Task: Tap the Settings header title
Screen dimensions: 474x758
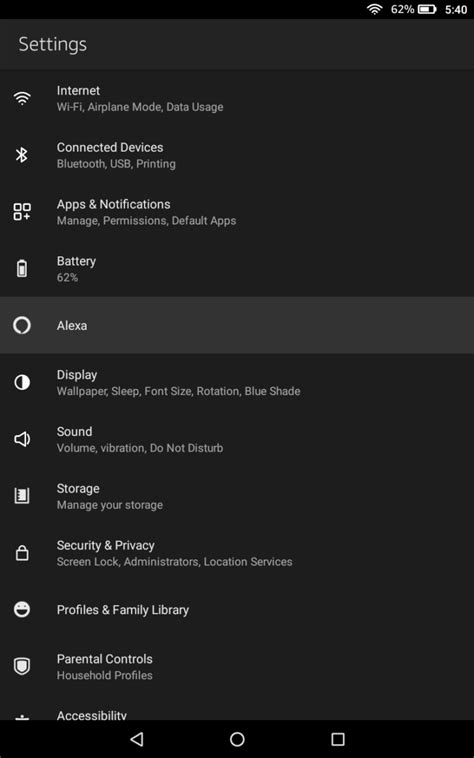Action: [x=53, y=44]
